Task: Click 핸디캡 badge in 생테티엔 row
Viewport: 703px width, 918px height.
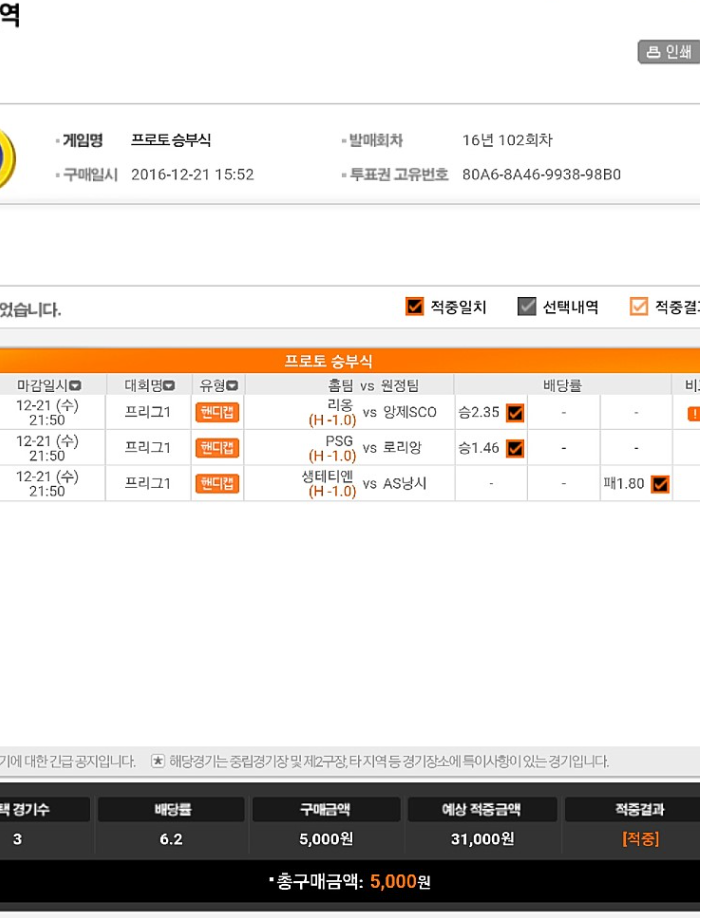Action: pos(217,484)
